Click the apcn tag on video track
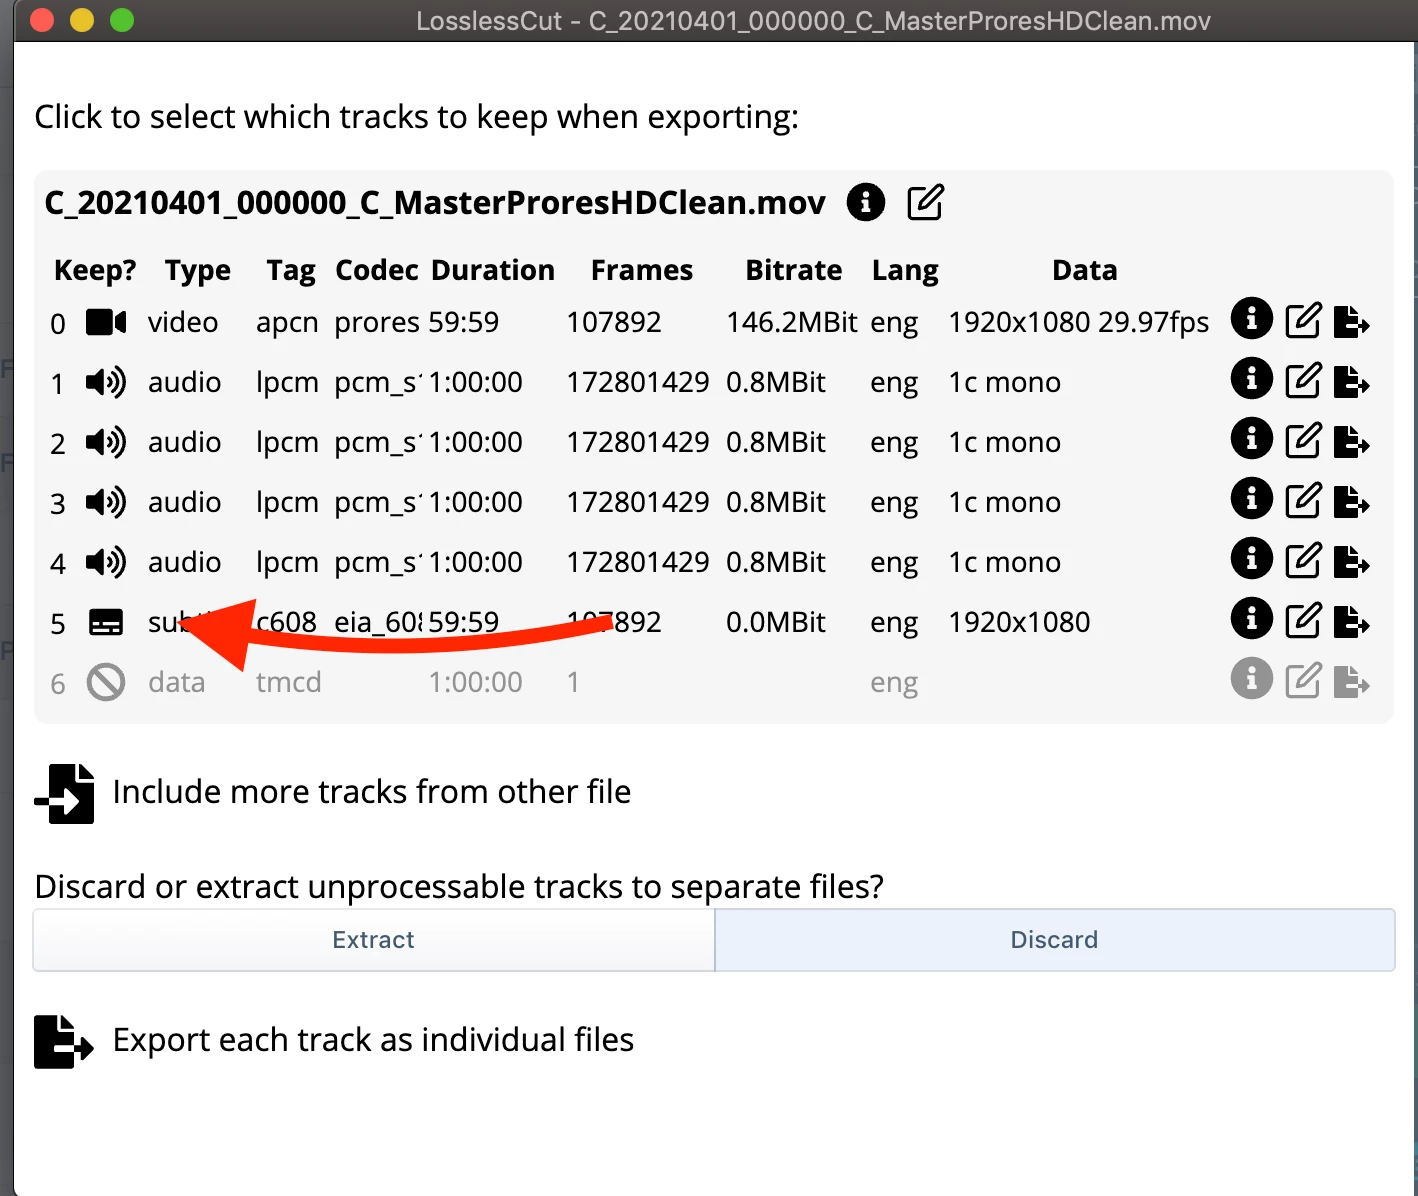The width and height of the screenshot is (1418, 1196). 287,323
